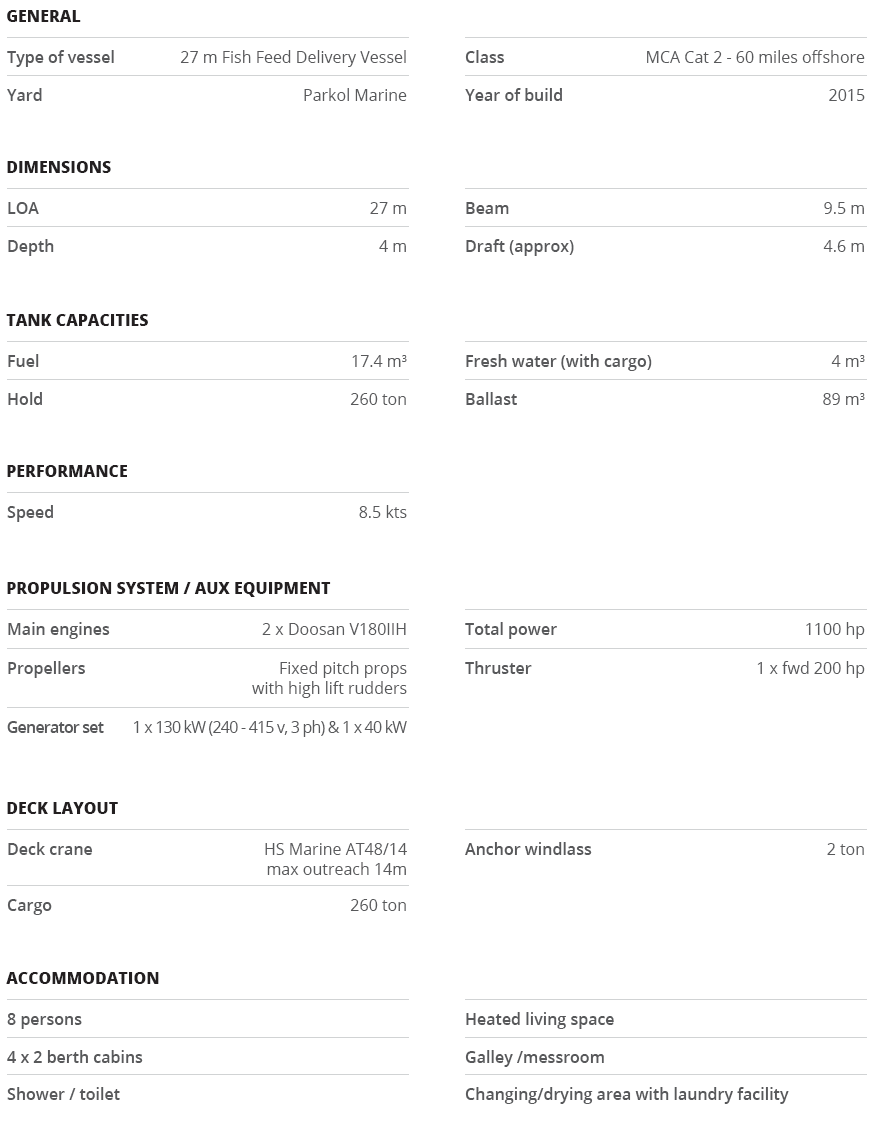Click the Galley /messroom accommodation entry
Viewport: 886px width, 1123px height.
click(534, 1057)
